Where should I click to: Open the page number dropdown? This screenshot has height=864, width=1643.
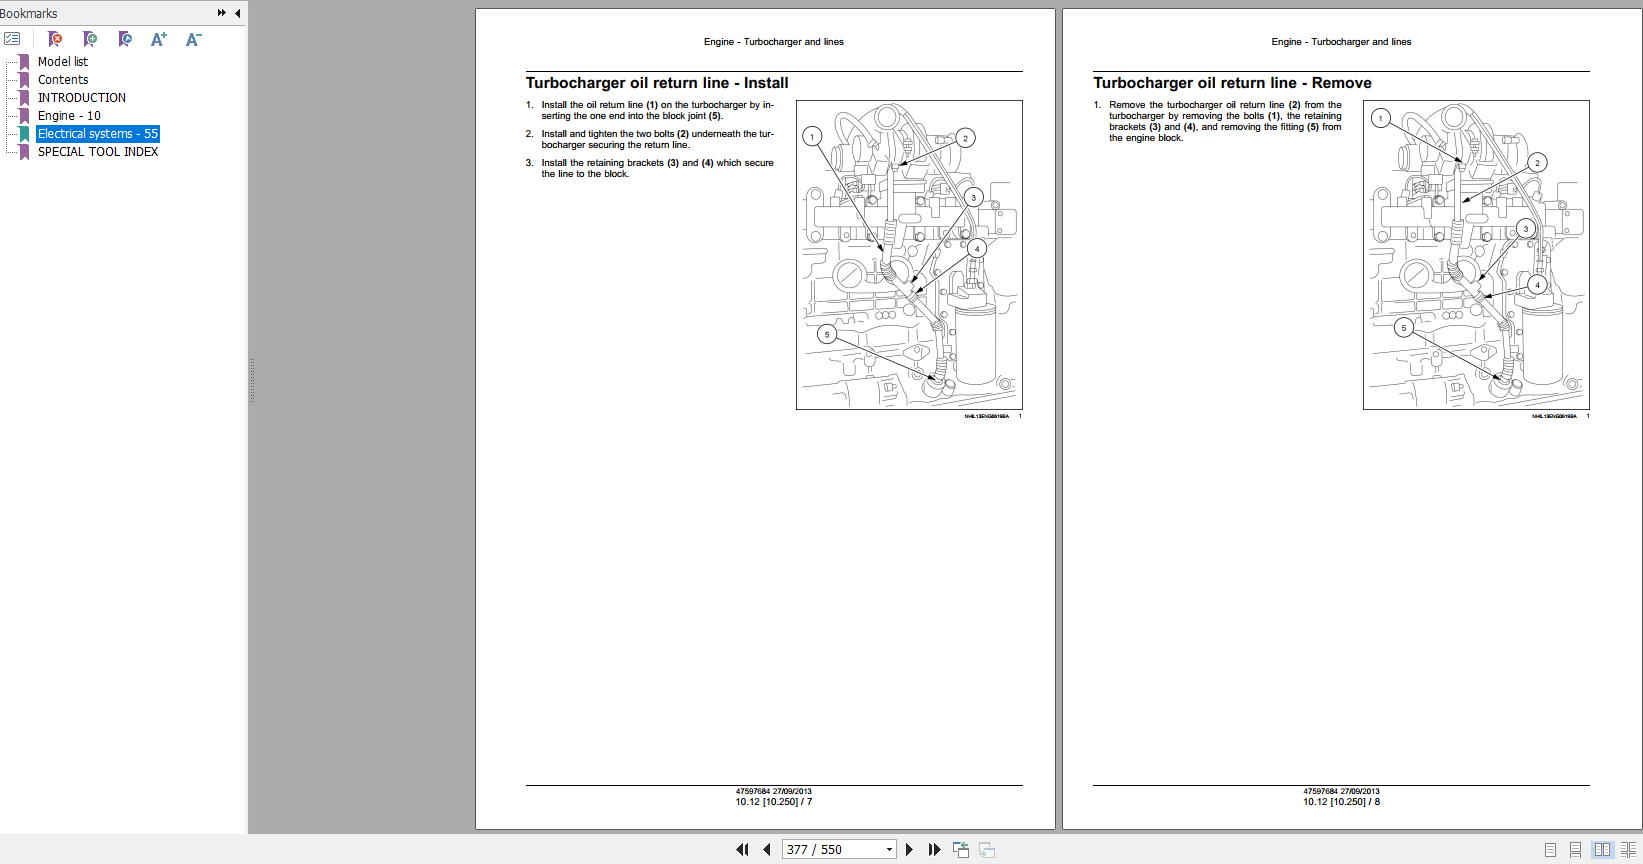pyautogui.click(x=888, y=849)
